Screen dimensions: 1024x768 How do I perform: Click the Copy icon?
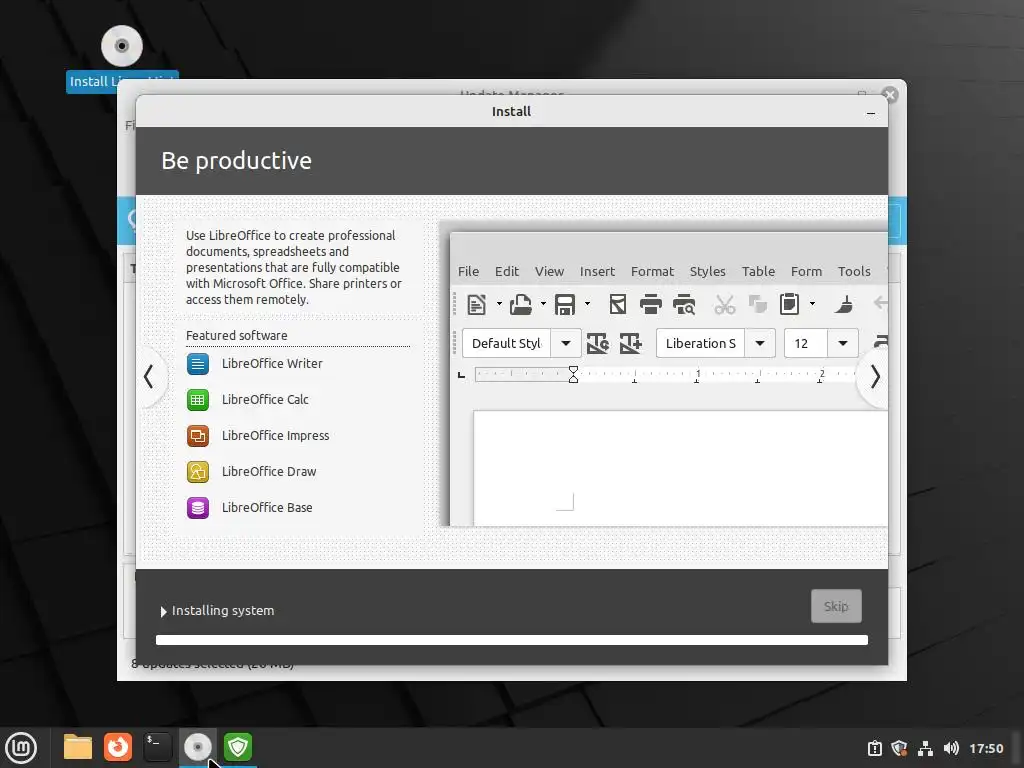[x=758, y=304]
